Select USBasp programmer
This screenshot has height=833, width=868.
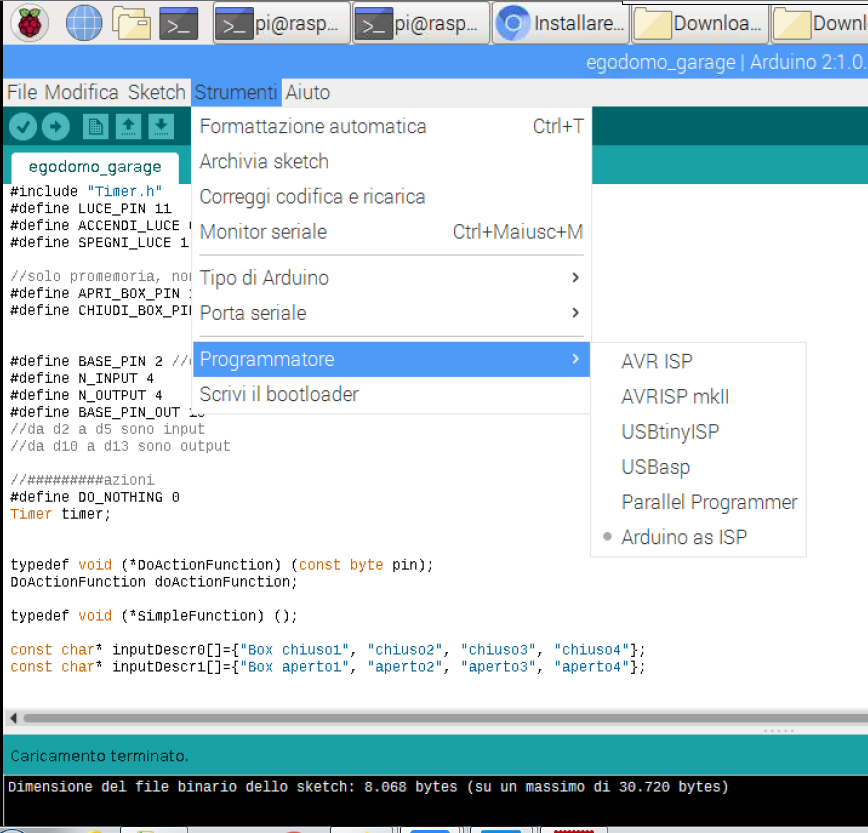pyautogui.click(x=699, y=467)
